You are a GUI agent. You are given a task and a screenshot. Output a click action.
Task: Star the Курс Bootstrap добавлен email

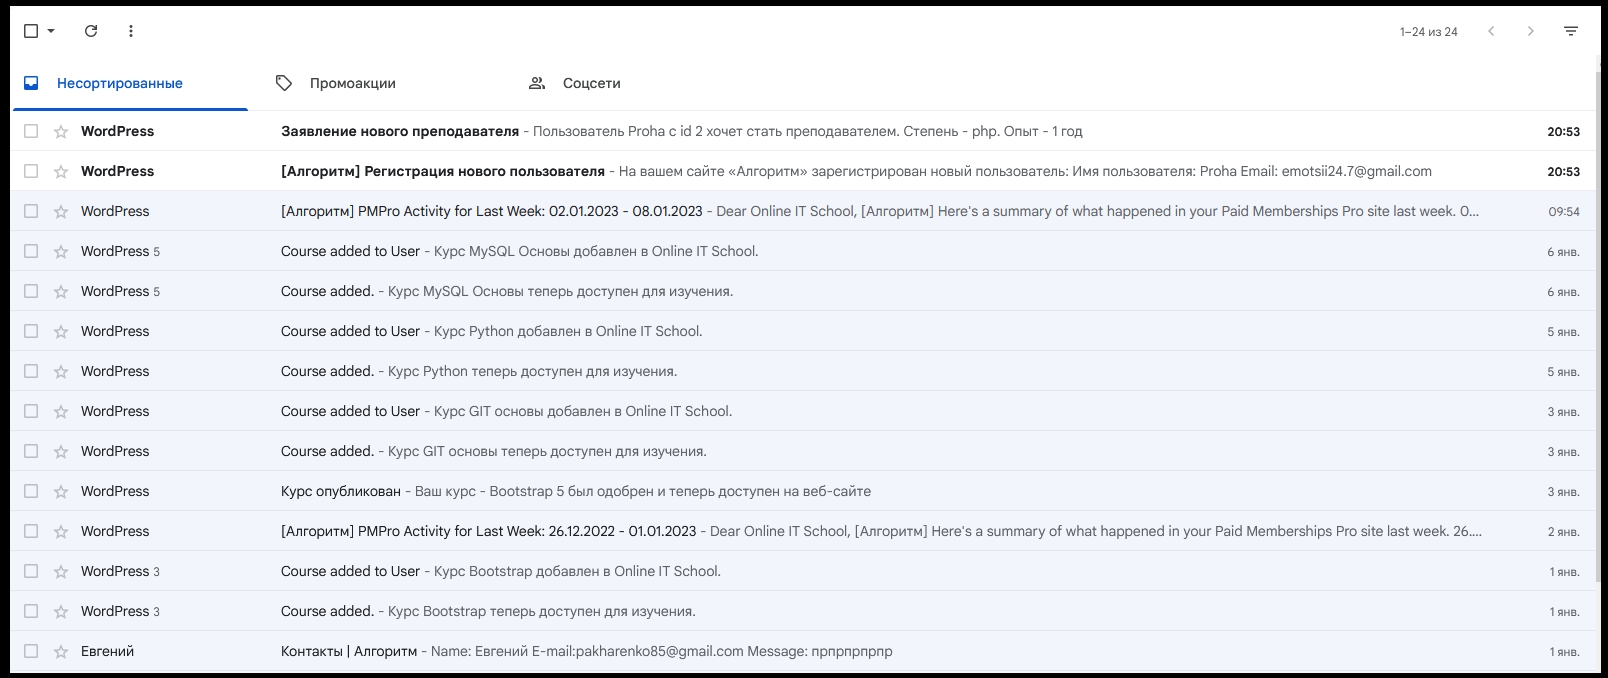pyautogui.click(x=61, y=571)
